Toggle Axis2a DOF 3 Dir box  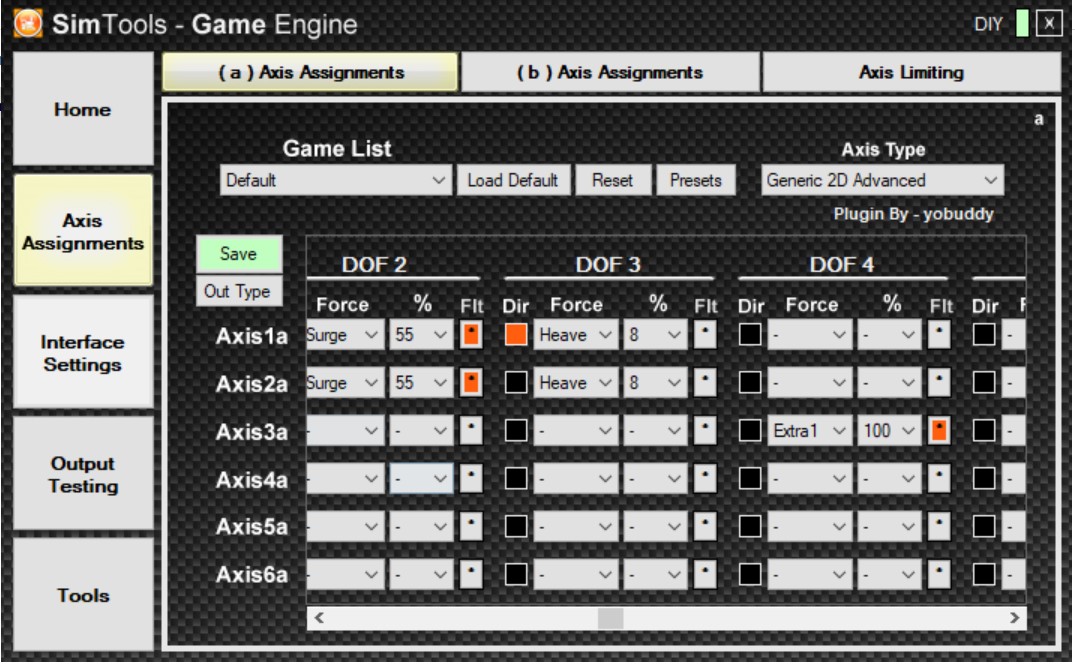pos(516,382)
